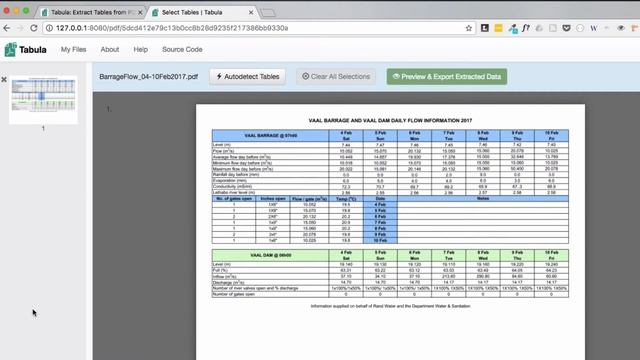Click the BarrageFlow_04-10Feb2017.pdf file name
Image resolution: width=640 pixels, height=360 pixels.
tap(149, 77)
